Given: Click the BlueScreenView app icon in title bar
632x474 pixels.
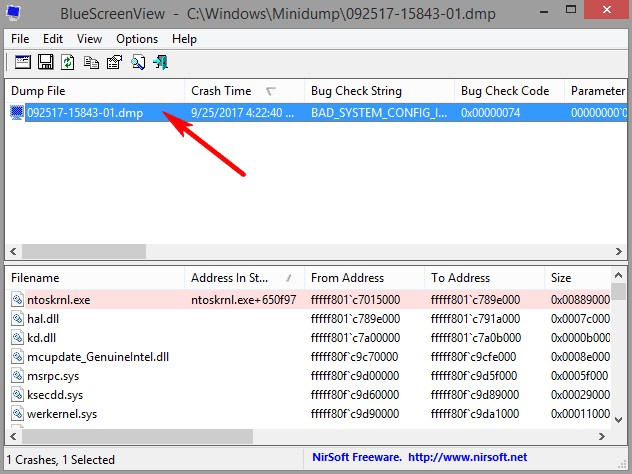Looking at the screenshot, I should click(x=13, y=12).
